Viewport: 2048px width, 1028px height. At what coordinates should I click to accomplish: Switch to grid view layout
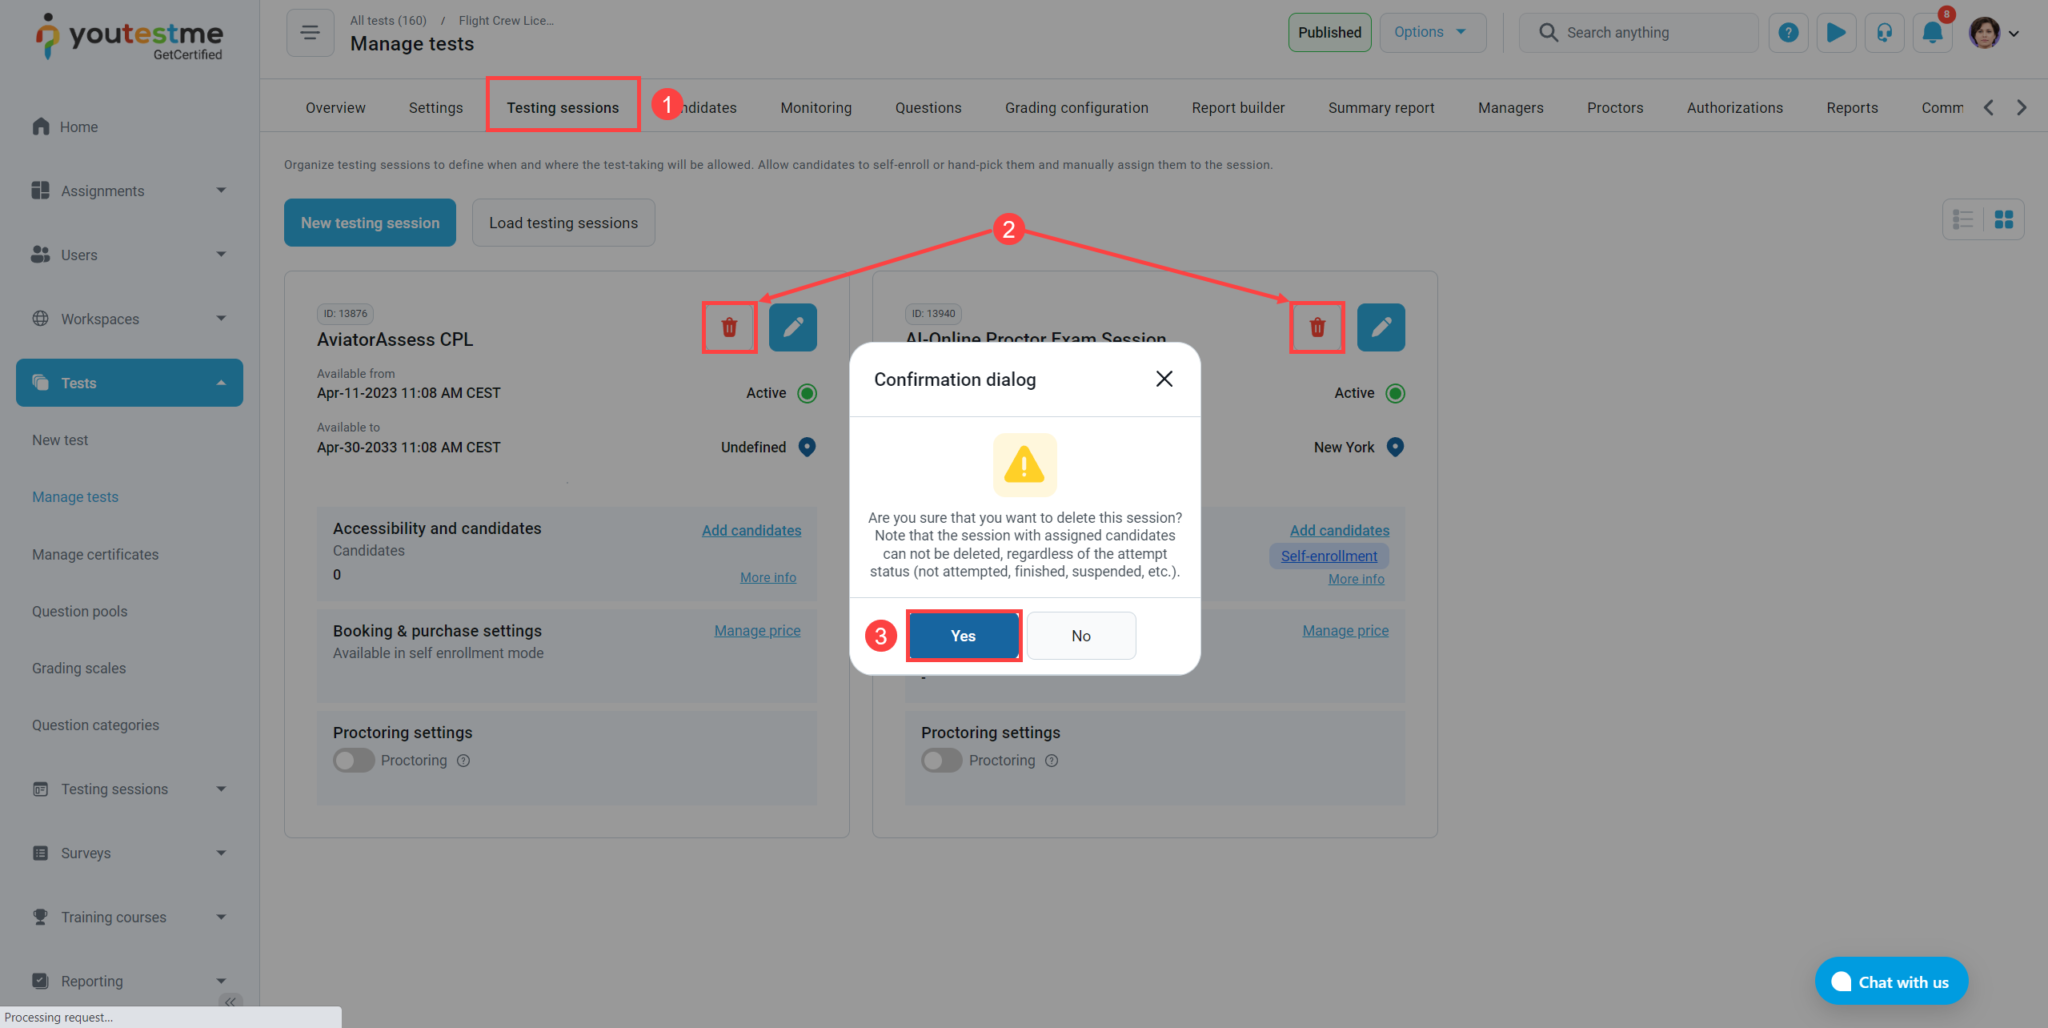2004,219
